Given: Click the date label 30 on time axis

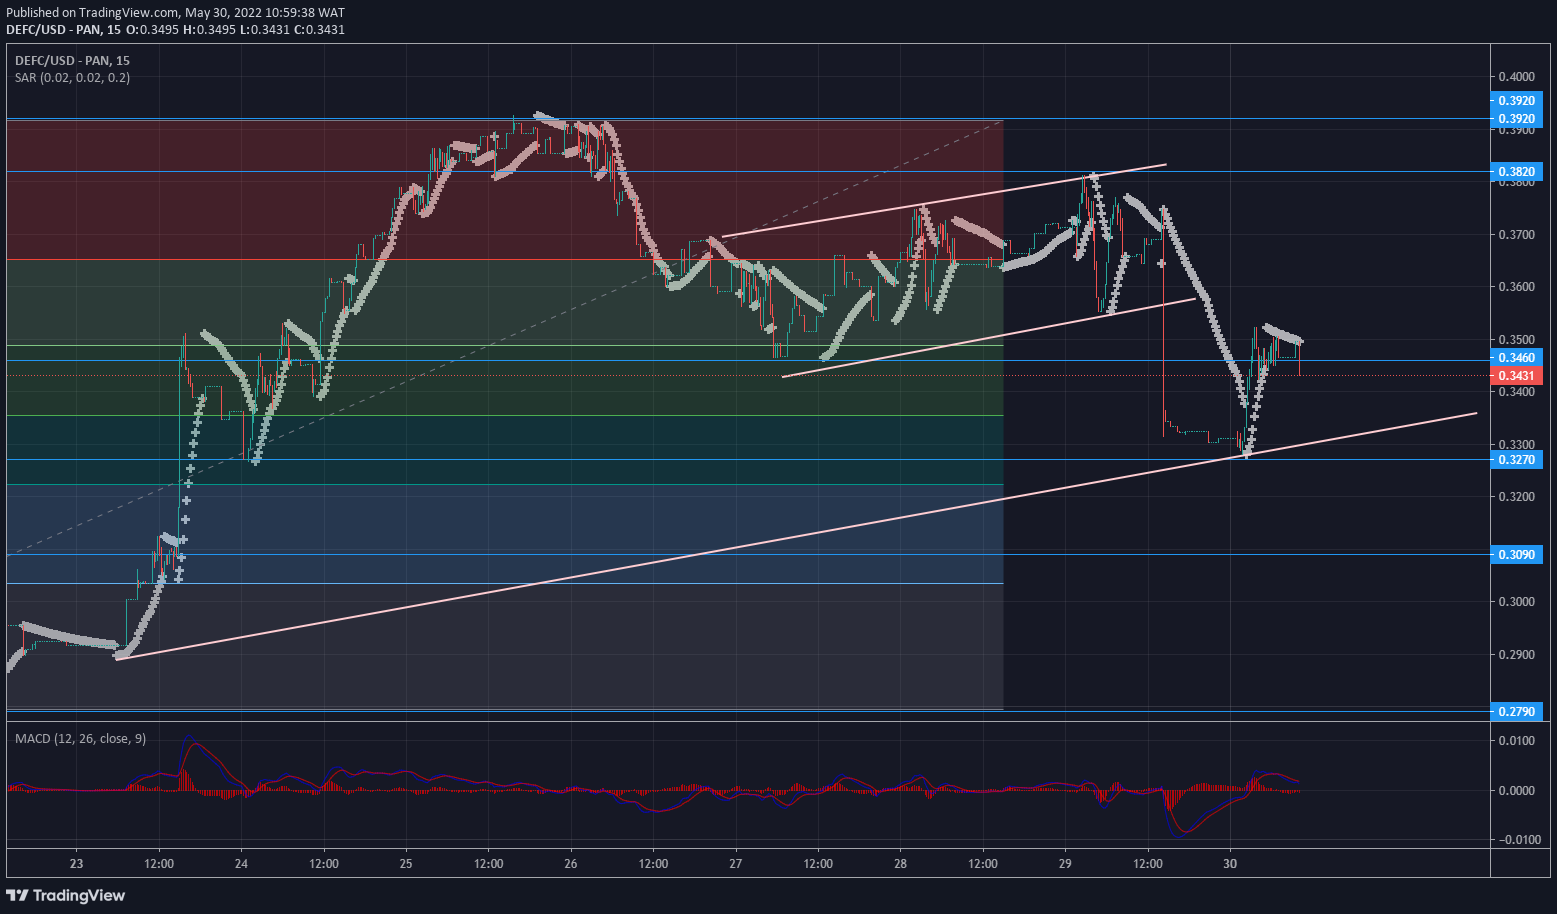Looking at the screenshot, I should [x=1230, y=864].
